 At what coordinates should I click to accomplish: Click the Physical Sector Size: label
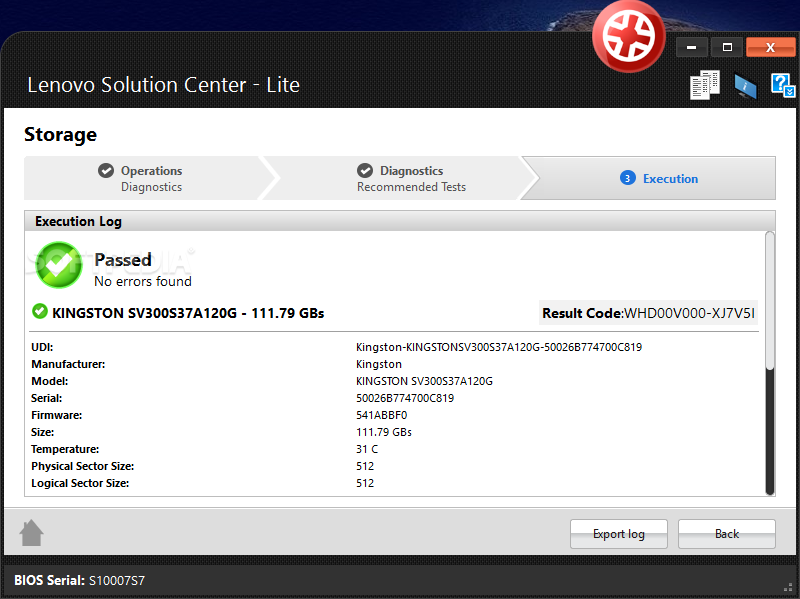coord(83,466)
